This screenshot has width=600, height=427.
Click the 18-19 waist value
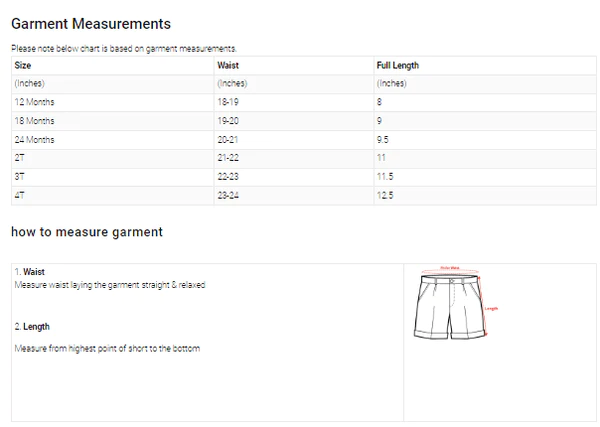click(x=228, y=102)
